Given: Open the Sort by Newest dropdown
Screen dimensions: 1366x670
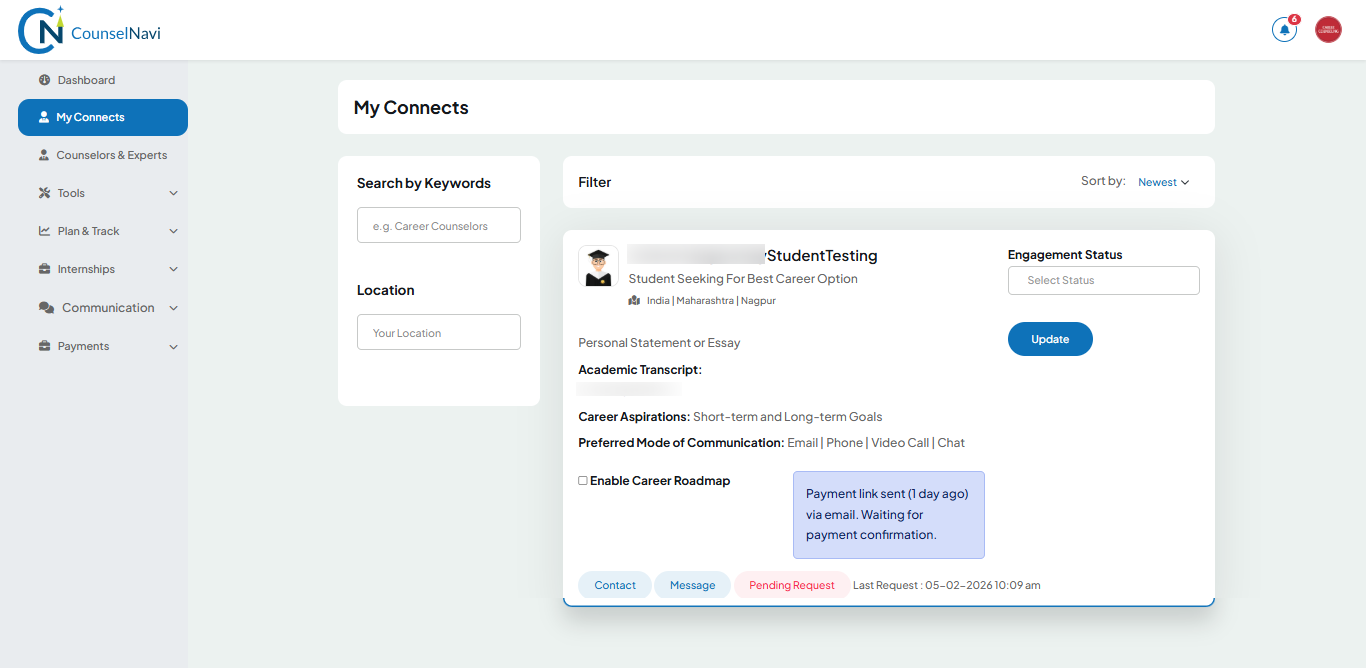Looking at the screenshot, I should coord(1164,182).
